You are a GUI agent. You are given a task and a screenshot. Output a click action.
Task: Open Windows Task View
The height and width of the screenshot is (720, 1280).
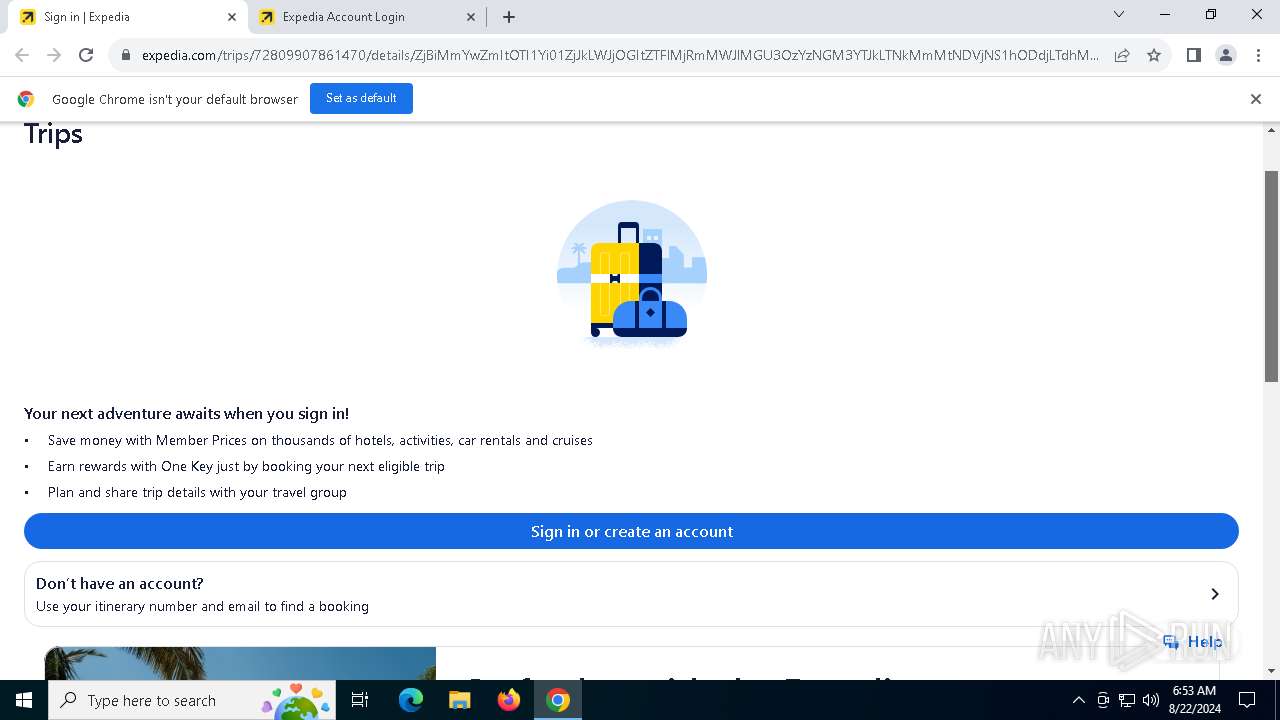tap(361, 700)
